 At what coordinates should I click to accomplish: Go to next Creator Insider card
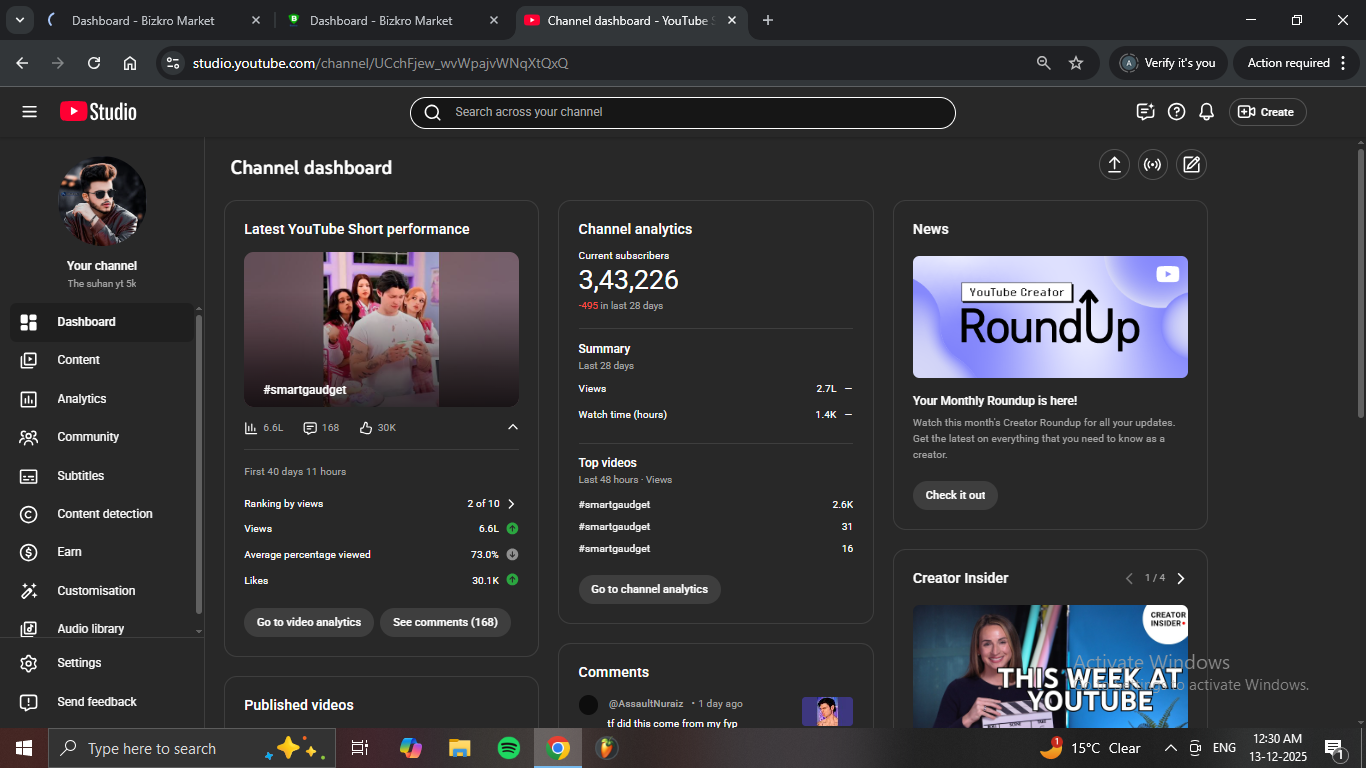pos(1181,578)
